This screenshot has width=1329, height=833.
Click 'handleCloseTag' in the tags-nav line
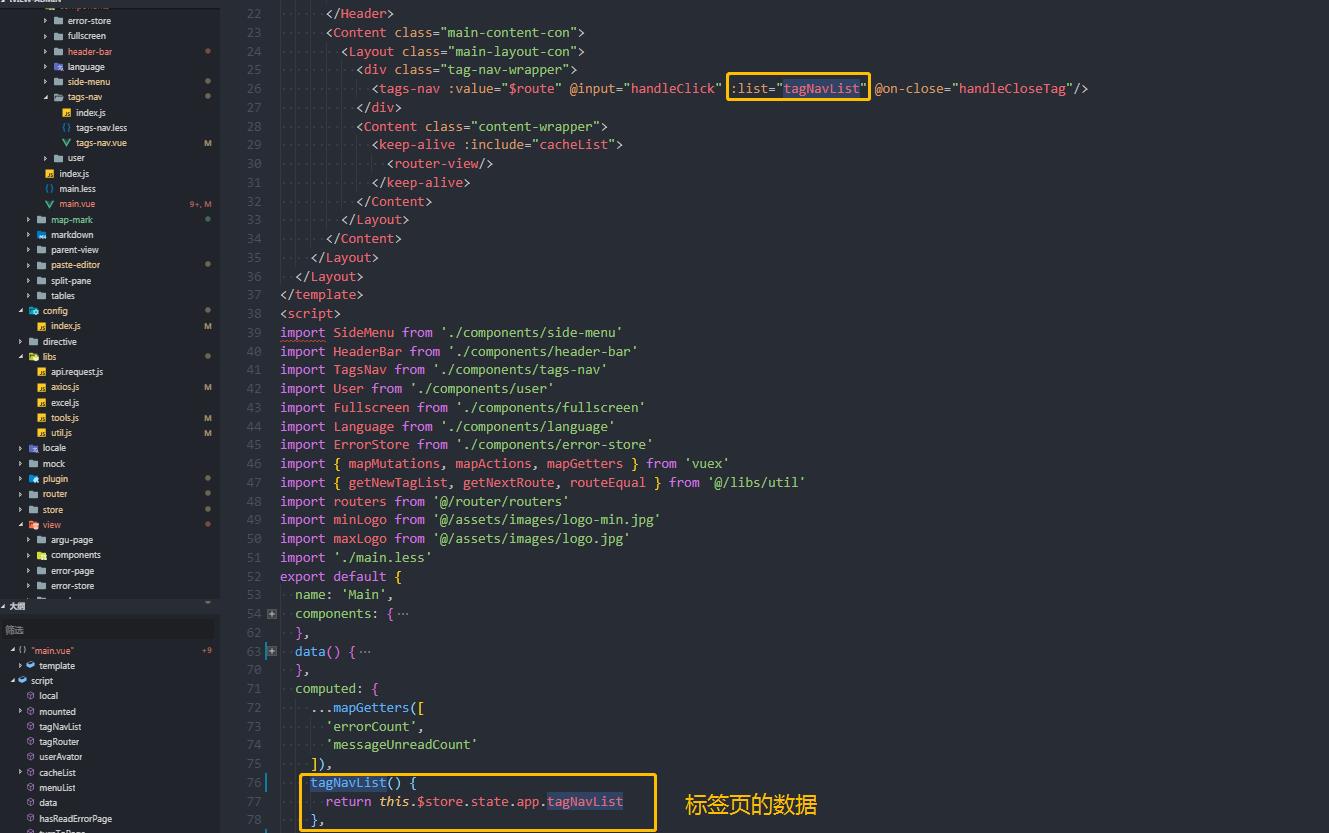coord(1013,88)
